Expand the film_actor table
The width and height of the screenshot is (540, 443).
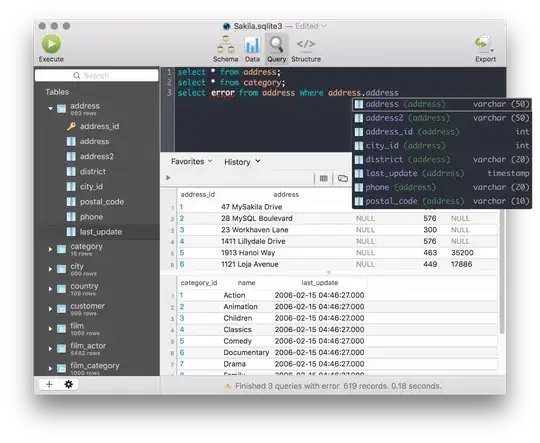pyautogui.click(x=50, y=349)
